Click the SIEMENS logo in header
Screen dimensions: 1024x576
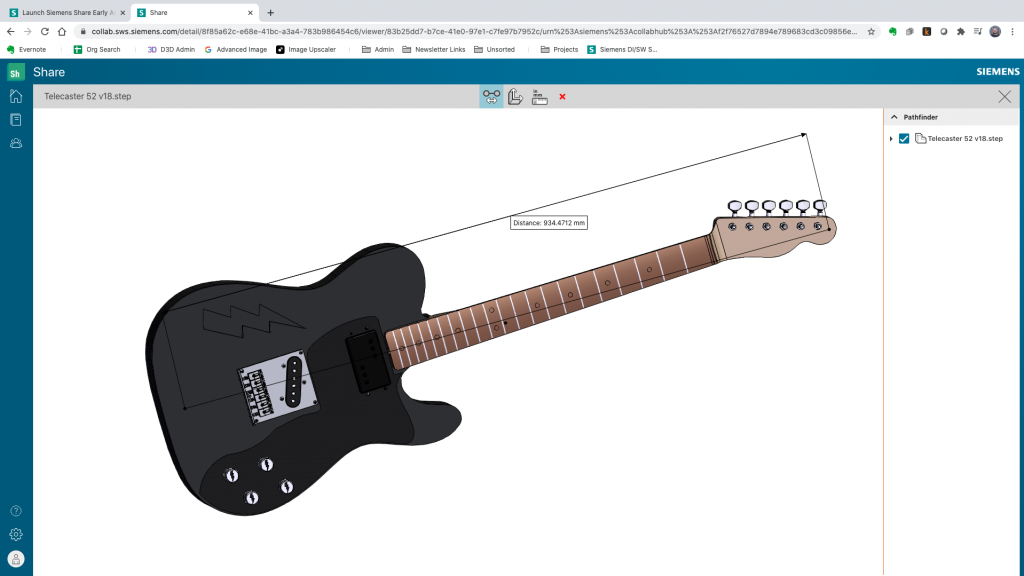click(x=997, y=72)
